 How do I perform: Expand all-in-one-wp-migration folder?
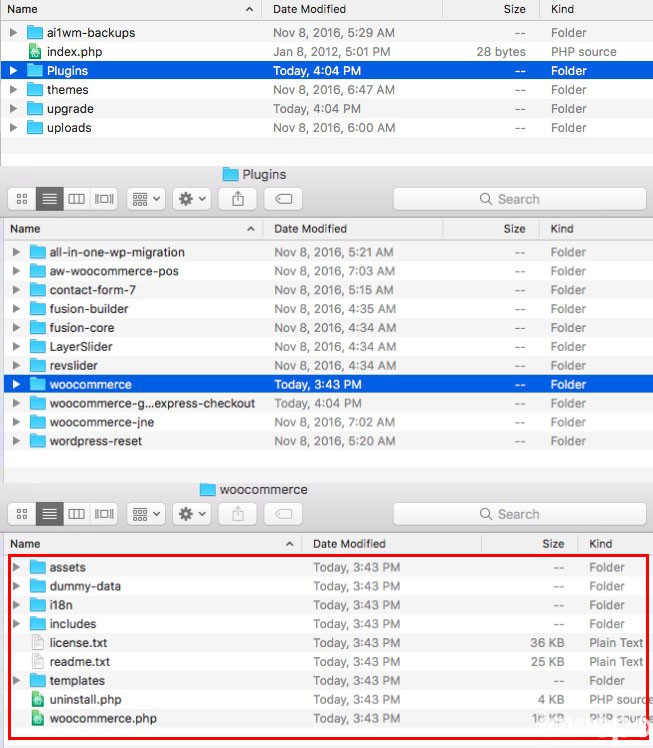16,252
